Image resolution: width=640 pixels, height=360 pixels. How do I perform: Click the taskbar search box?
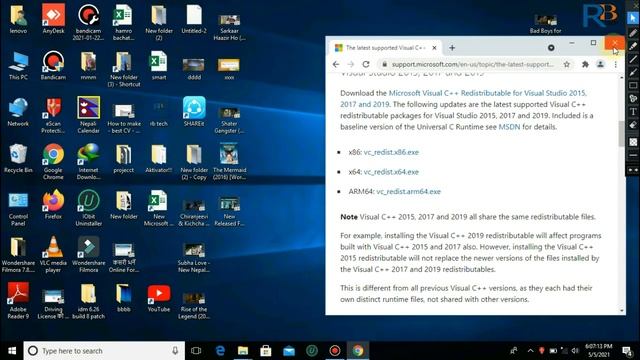(104, 351)
